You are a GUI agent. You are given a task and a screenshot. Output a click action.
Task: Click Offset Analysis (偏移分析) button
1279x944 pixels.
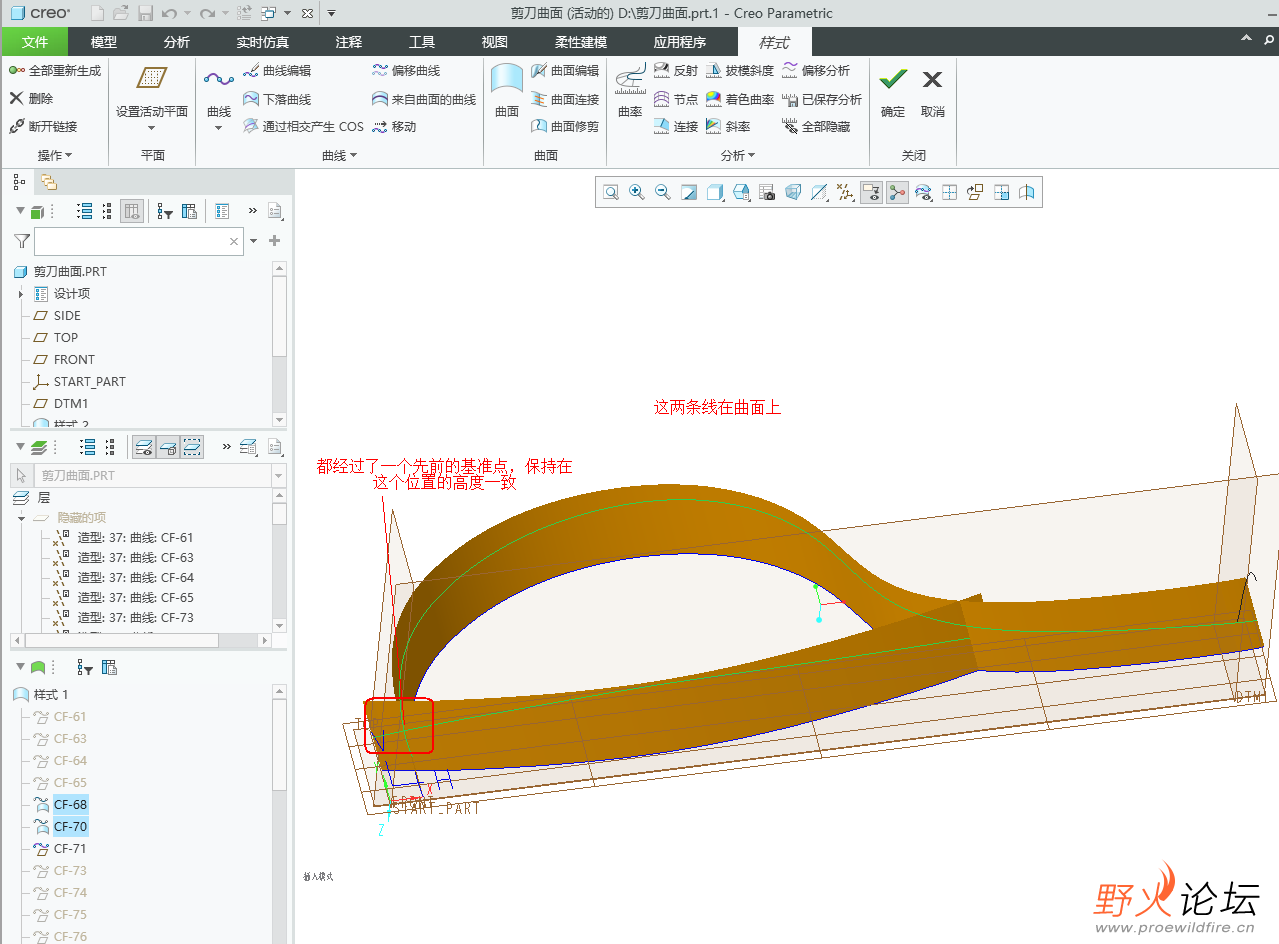point(816,71)
